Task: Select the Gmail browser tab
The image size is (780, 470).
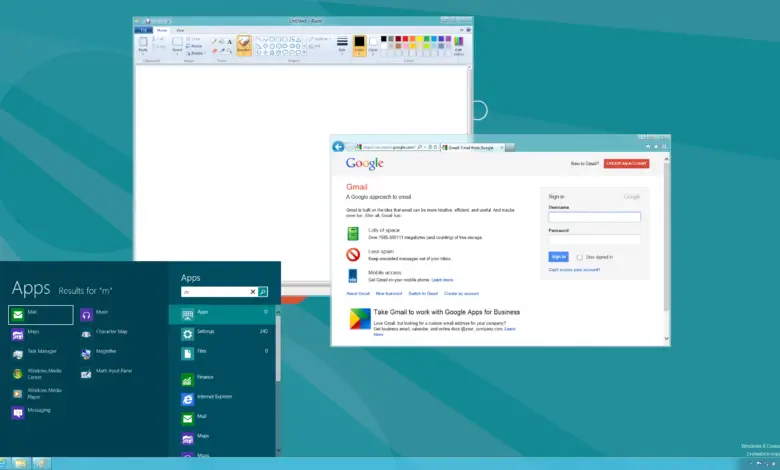Action: [x=472, y=148]
